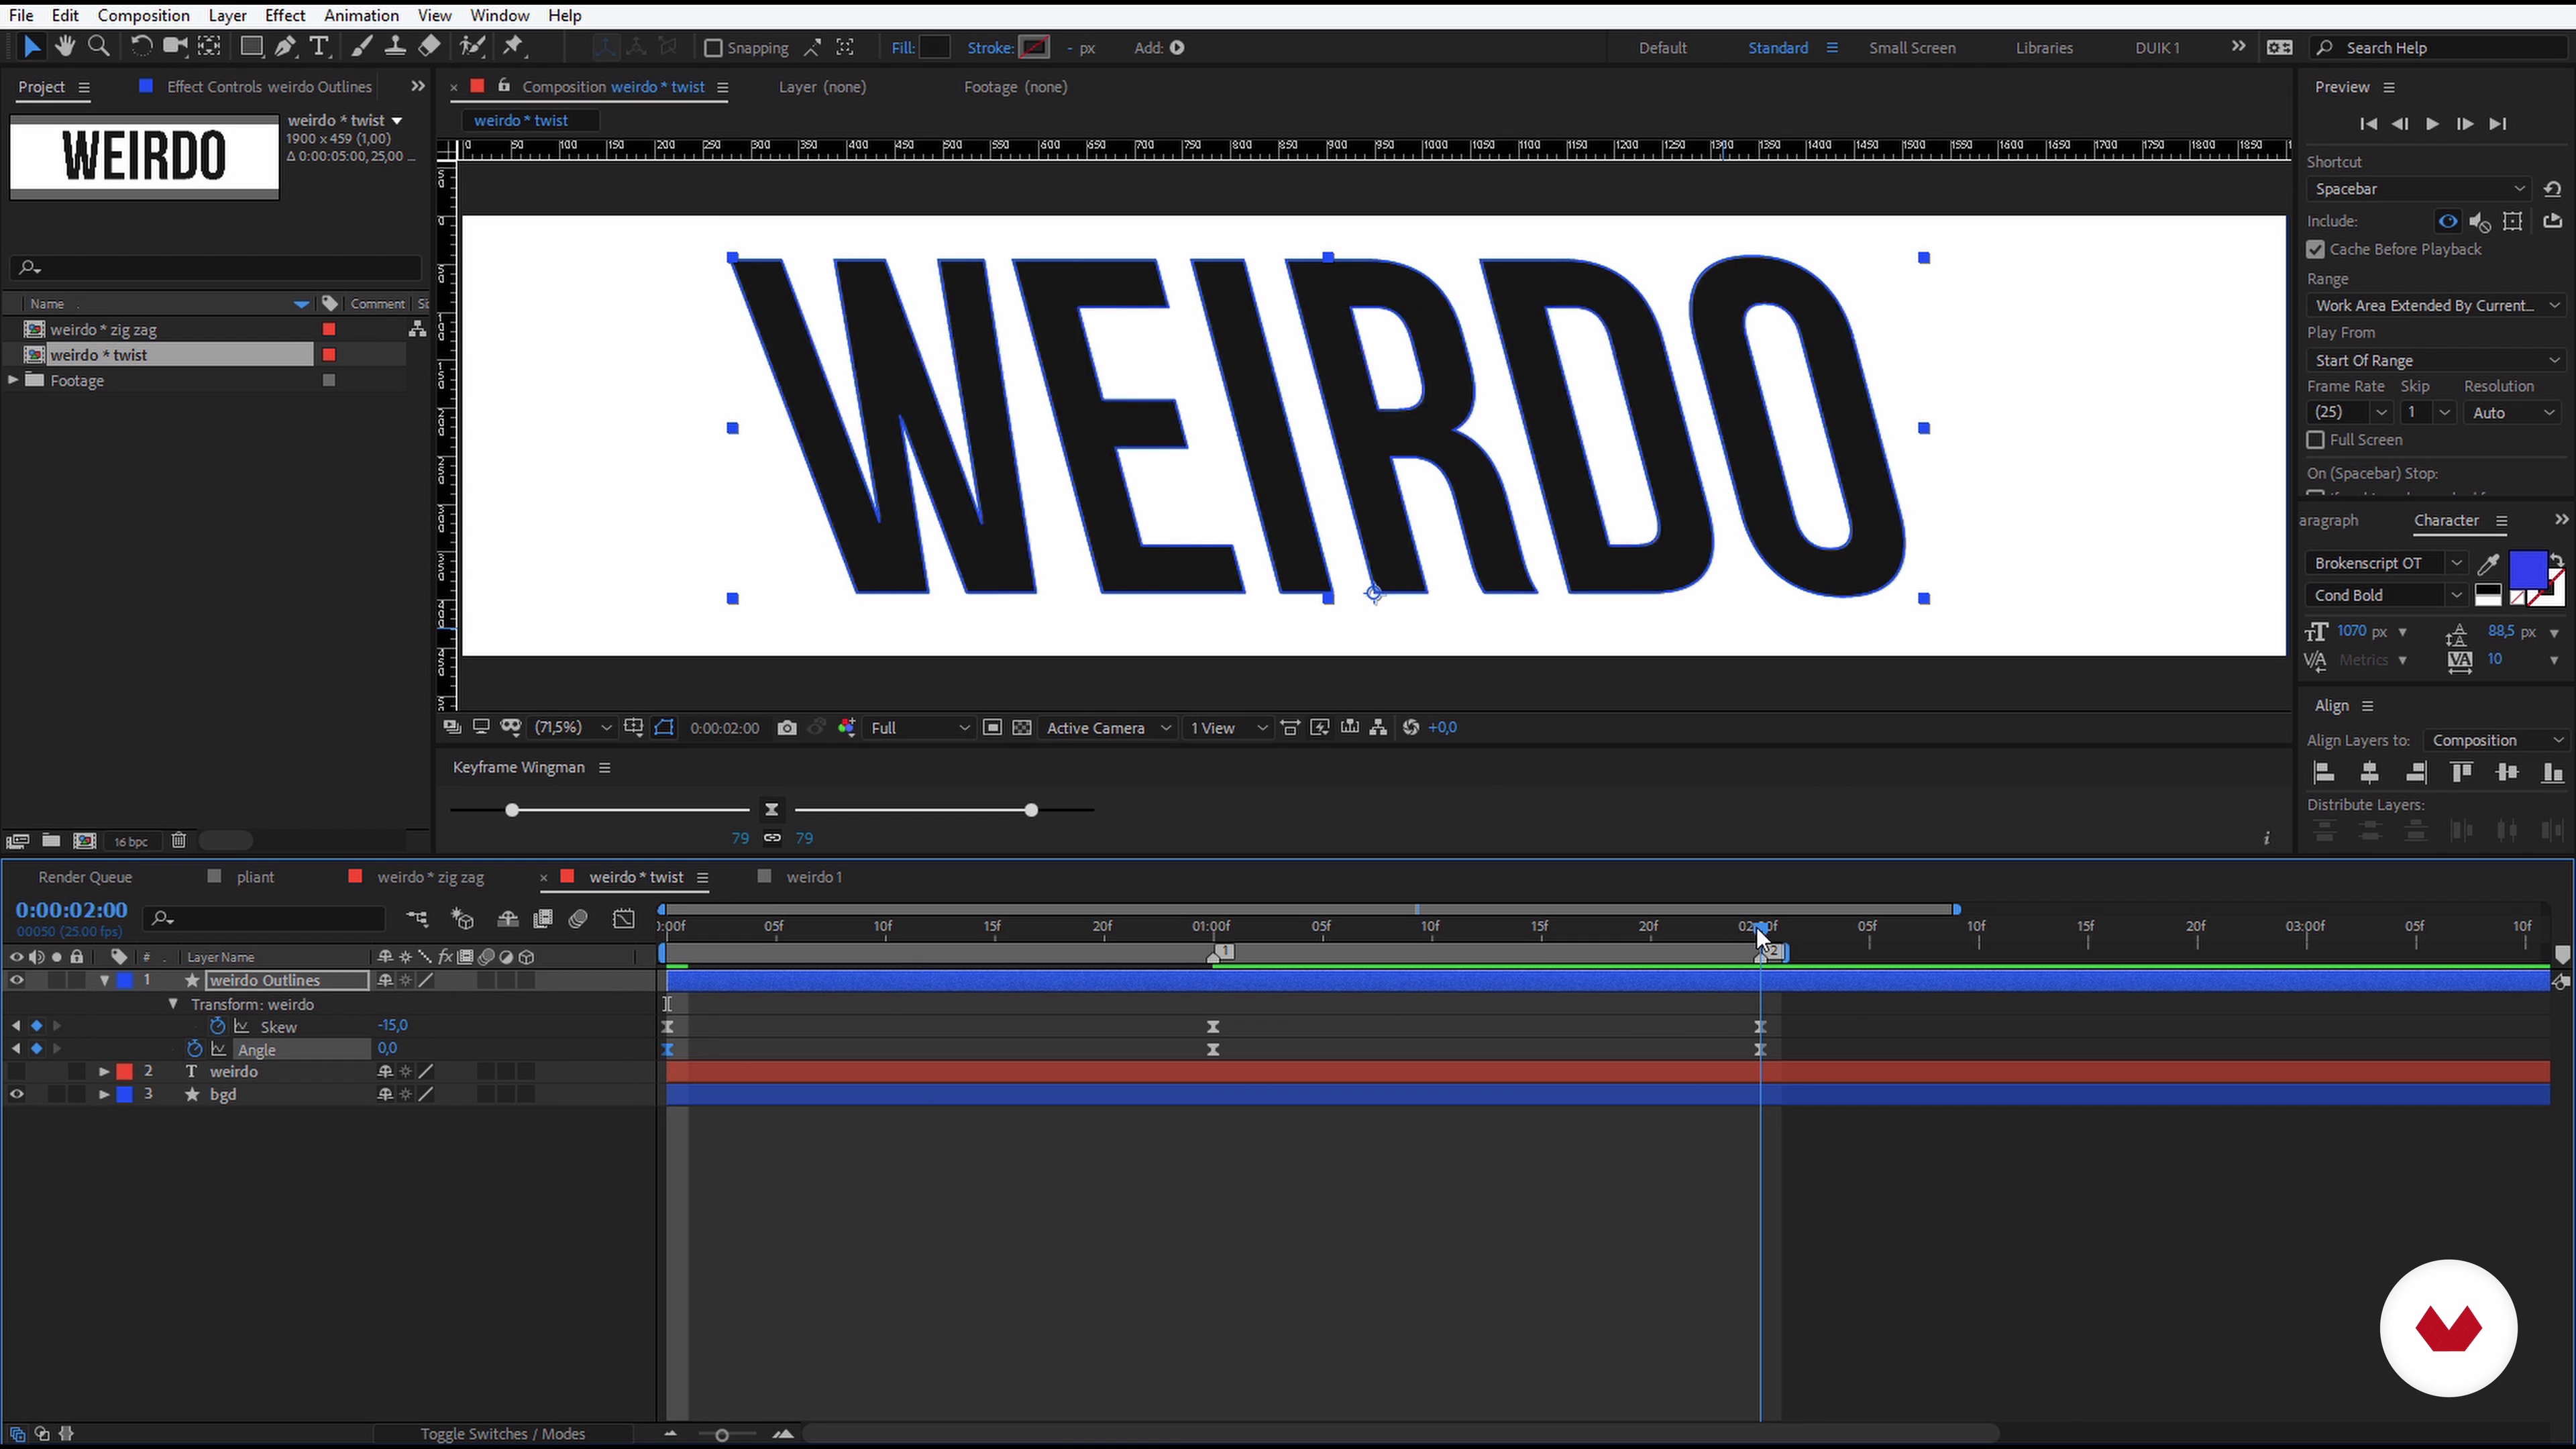Play the preview
Image resolution: width=2576 pixels, height=1449 pixels.
click(2432, 124)
